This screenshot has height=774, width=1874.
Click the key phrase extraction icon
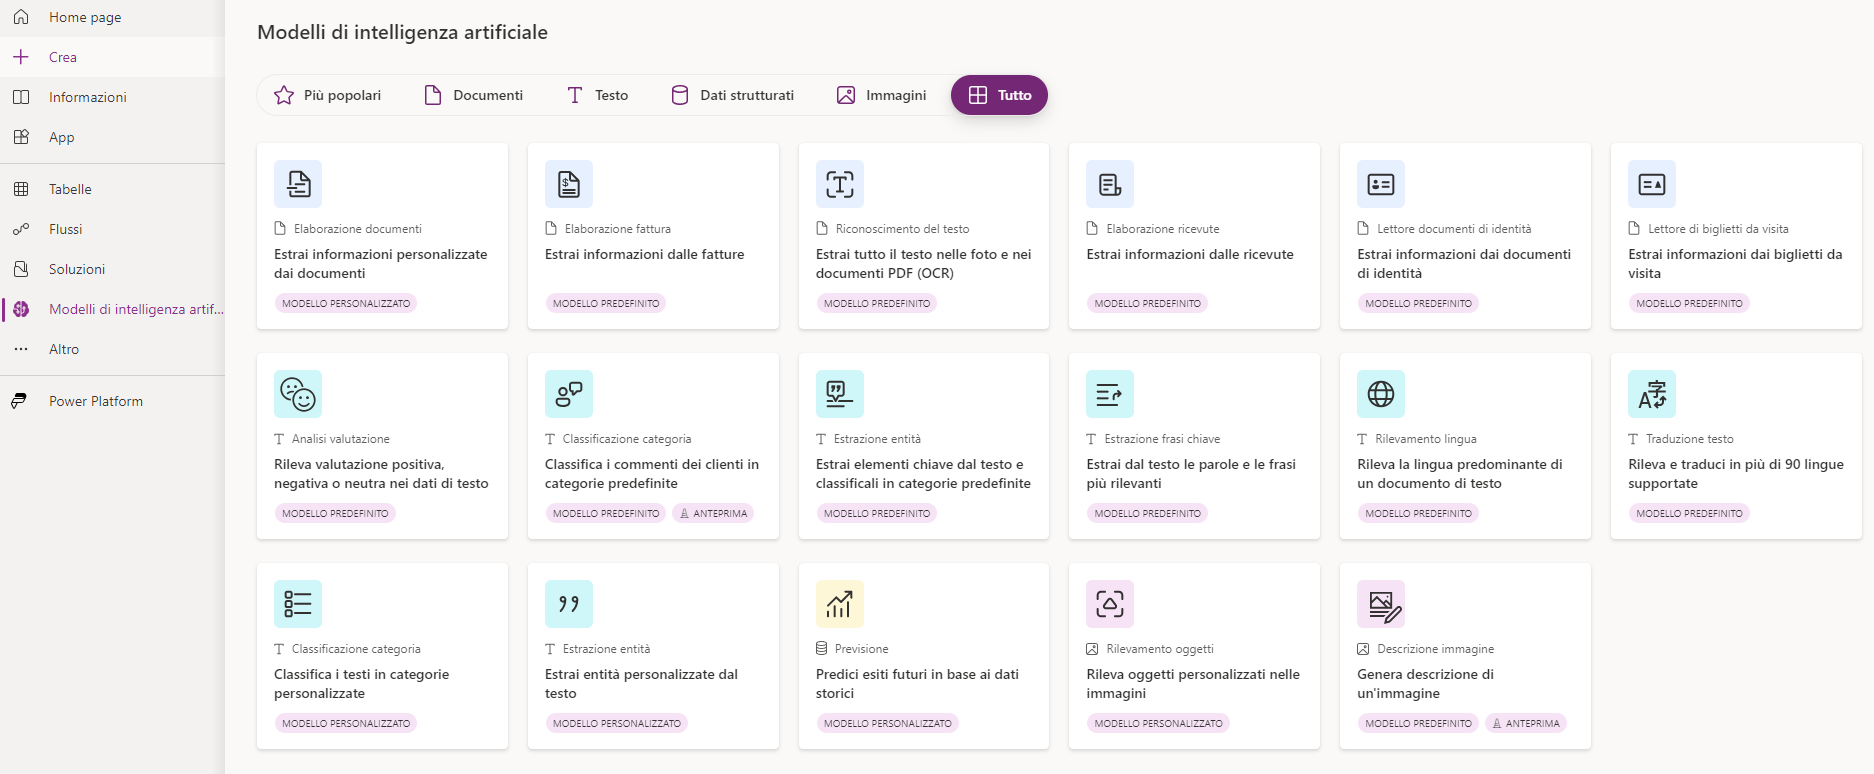coord(1110,394)
